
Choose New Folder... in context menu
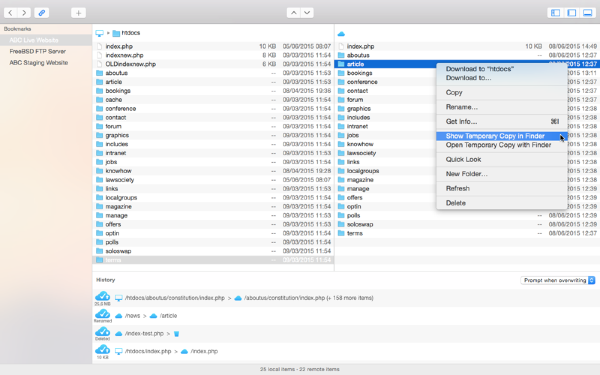pyautogui.click(x=502, y=174)
